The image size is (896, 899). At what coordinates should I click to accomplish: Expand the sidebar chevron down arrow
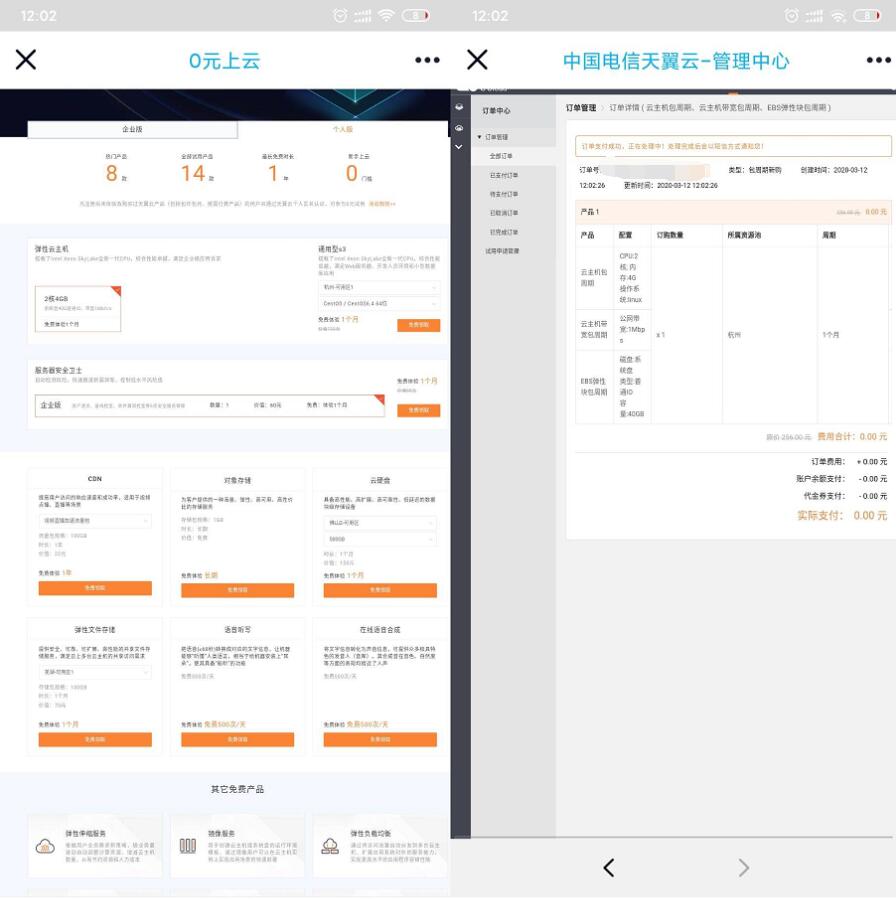460,147
